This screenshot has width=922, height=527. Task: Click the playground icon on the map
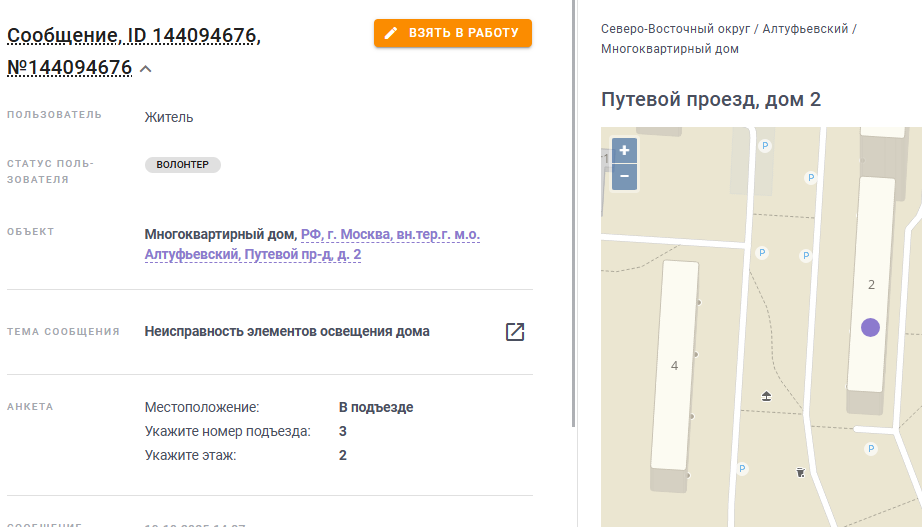click(x=766, y=396)
